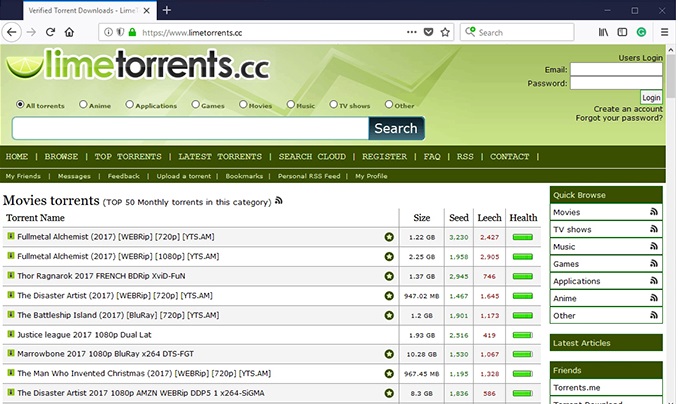Click download icon beside The Battleship Island
The width and height of the screenshot is (678, 404).
(x=11, y=314)
